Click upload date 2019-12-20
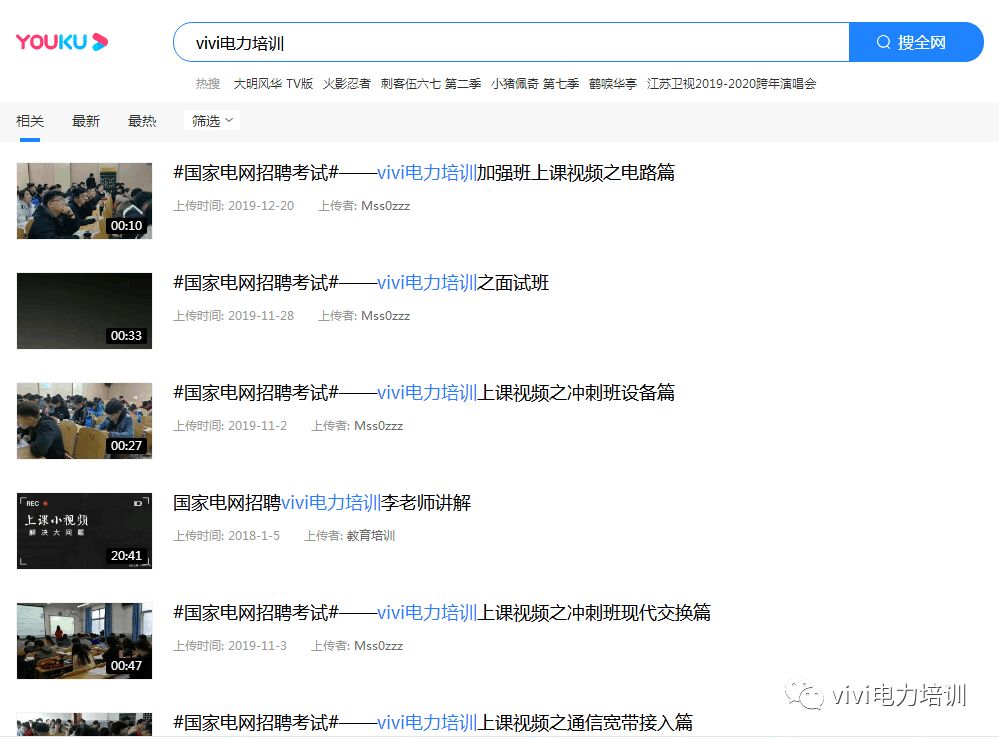The image size is (999, 739). [x=261, y=206]
